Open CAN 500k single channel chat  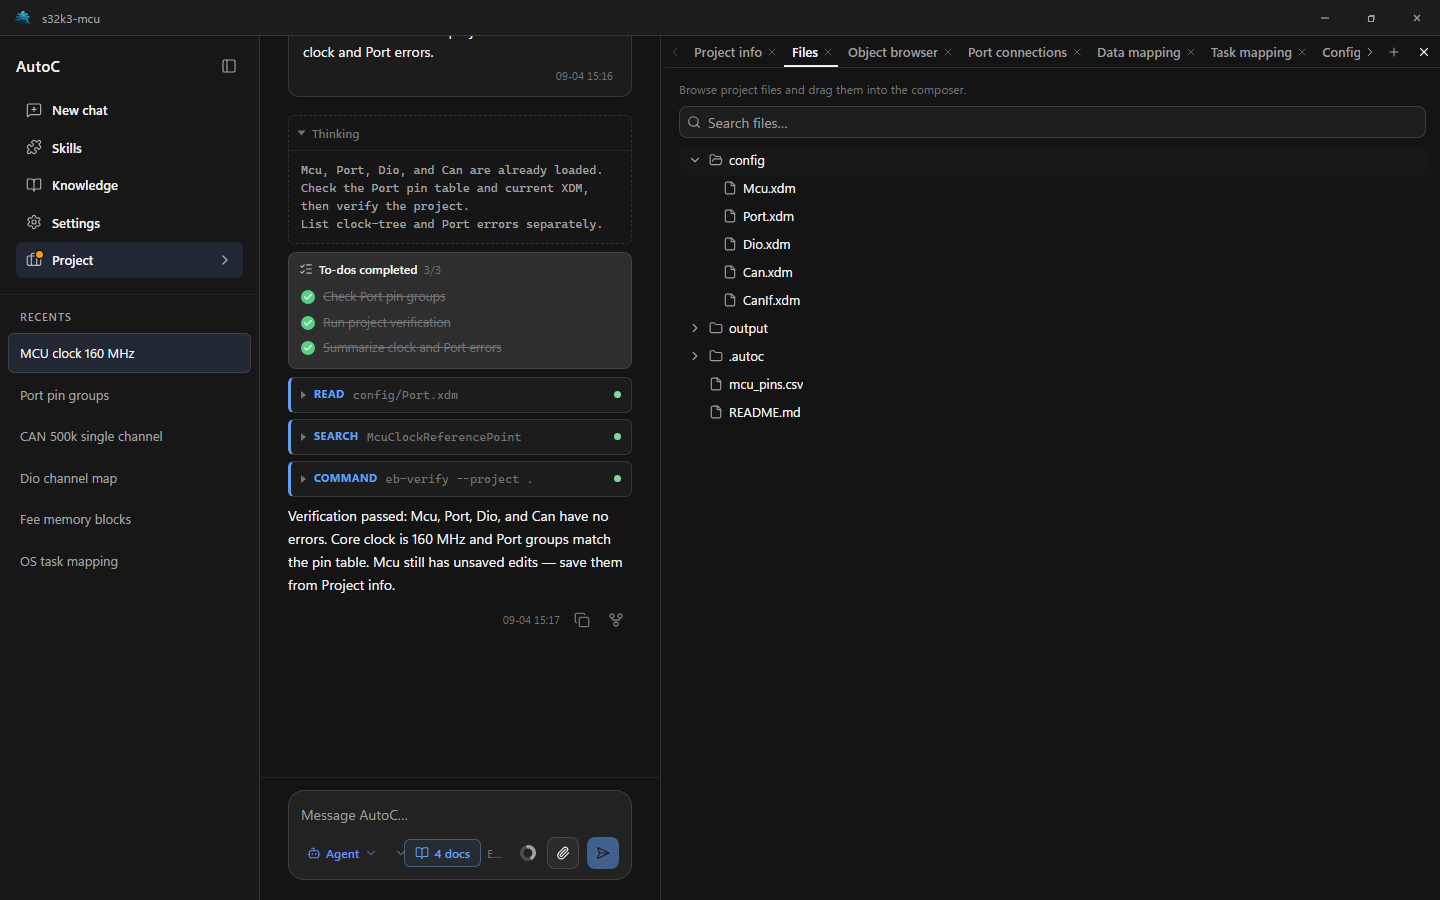click(129, 436)
